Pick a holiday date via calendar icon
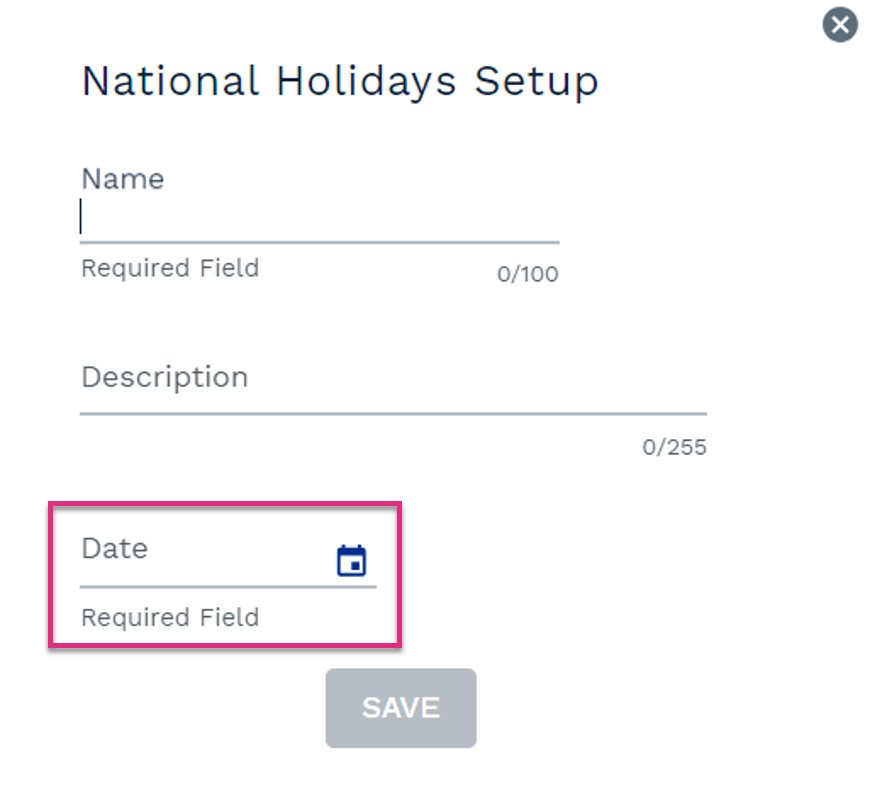Screen dimensions: 876x798 click(351, 560)
